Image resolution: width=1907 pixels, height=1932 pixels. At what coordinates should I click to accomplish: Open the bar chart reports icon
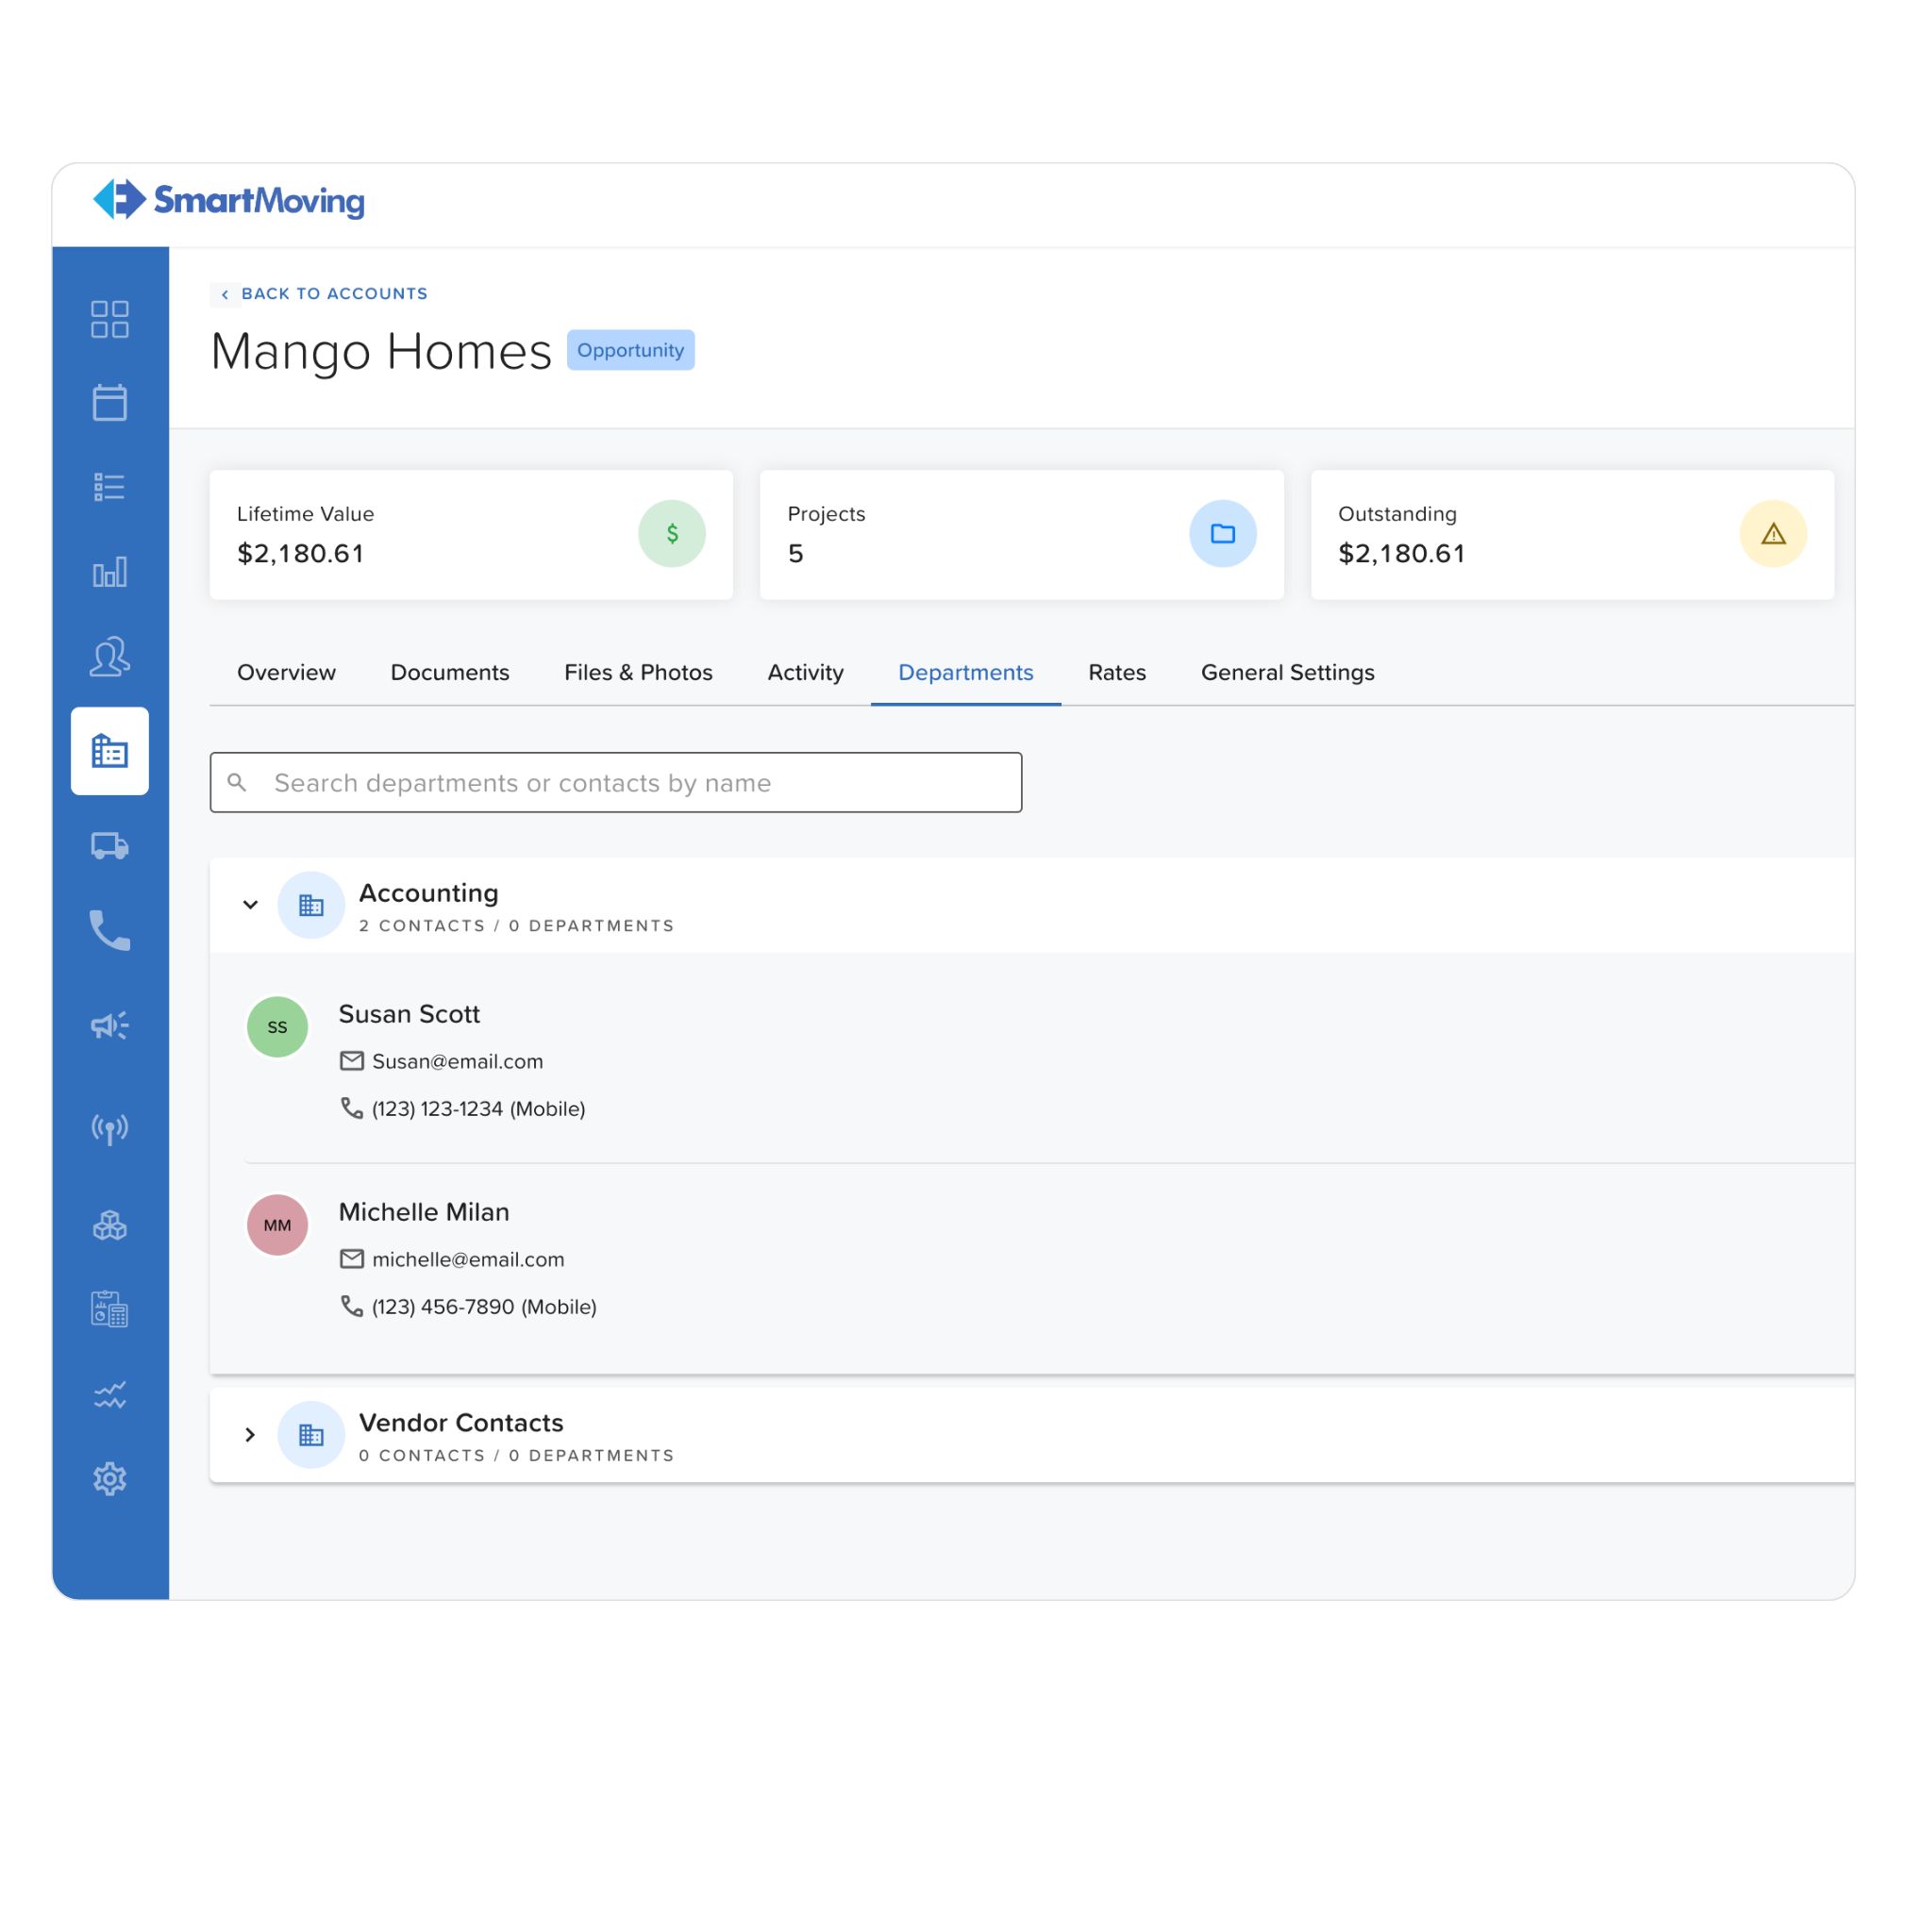click(x=109, y=571)
